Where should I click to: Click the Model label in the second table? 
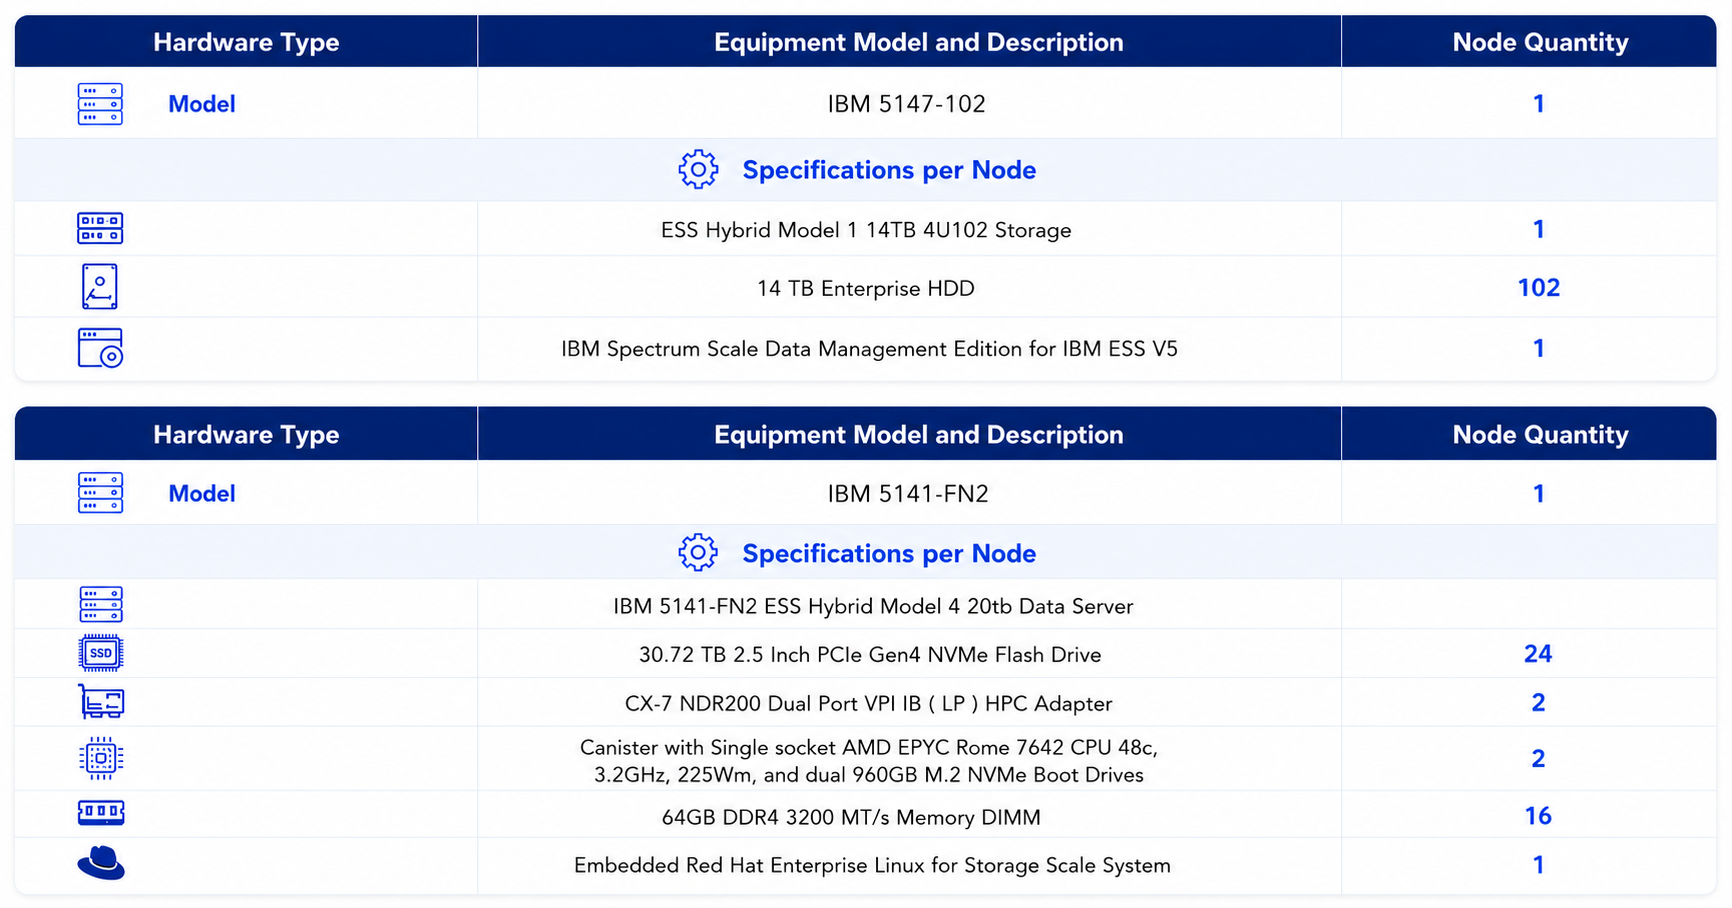(x=202, y=494)
